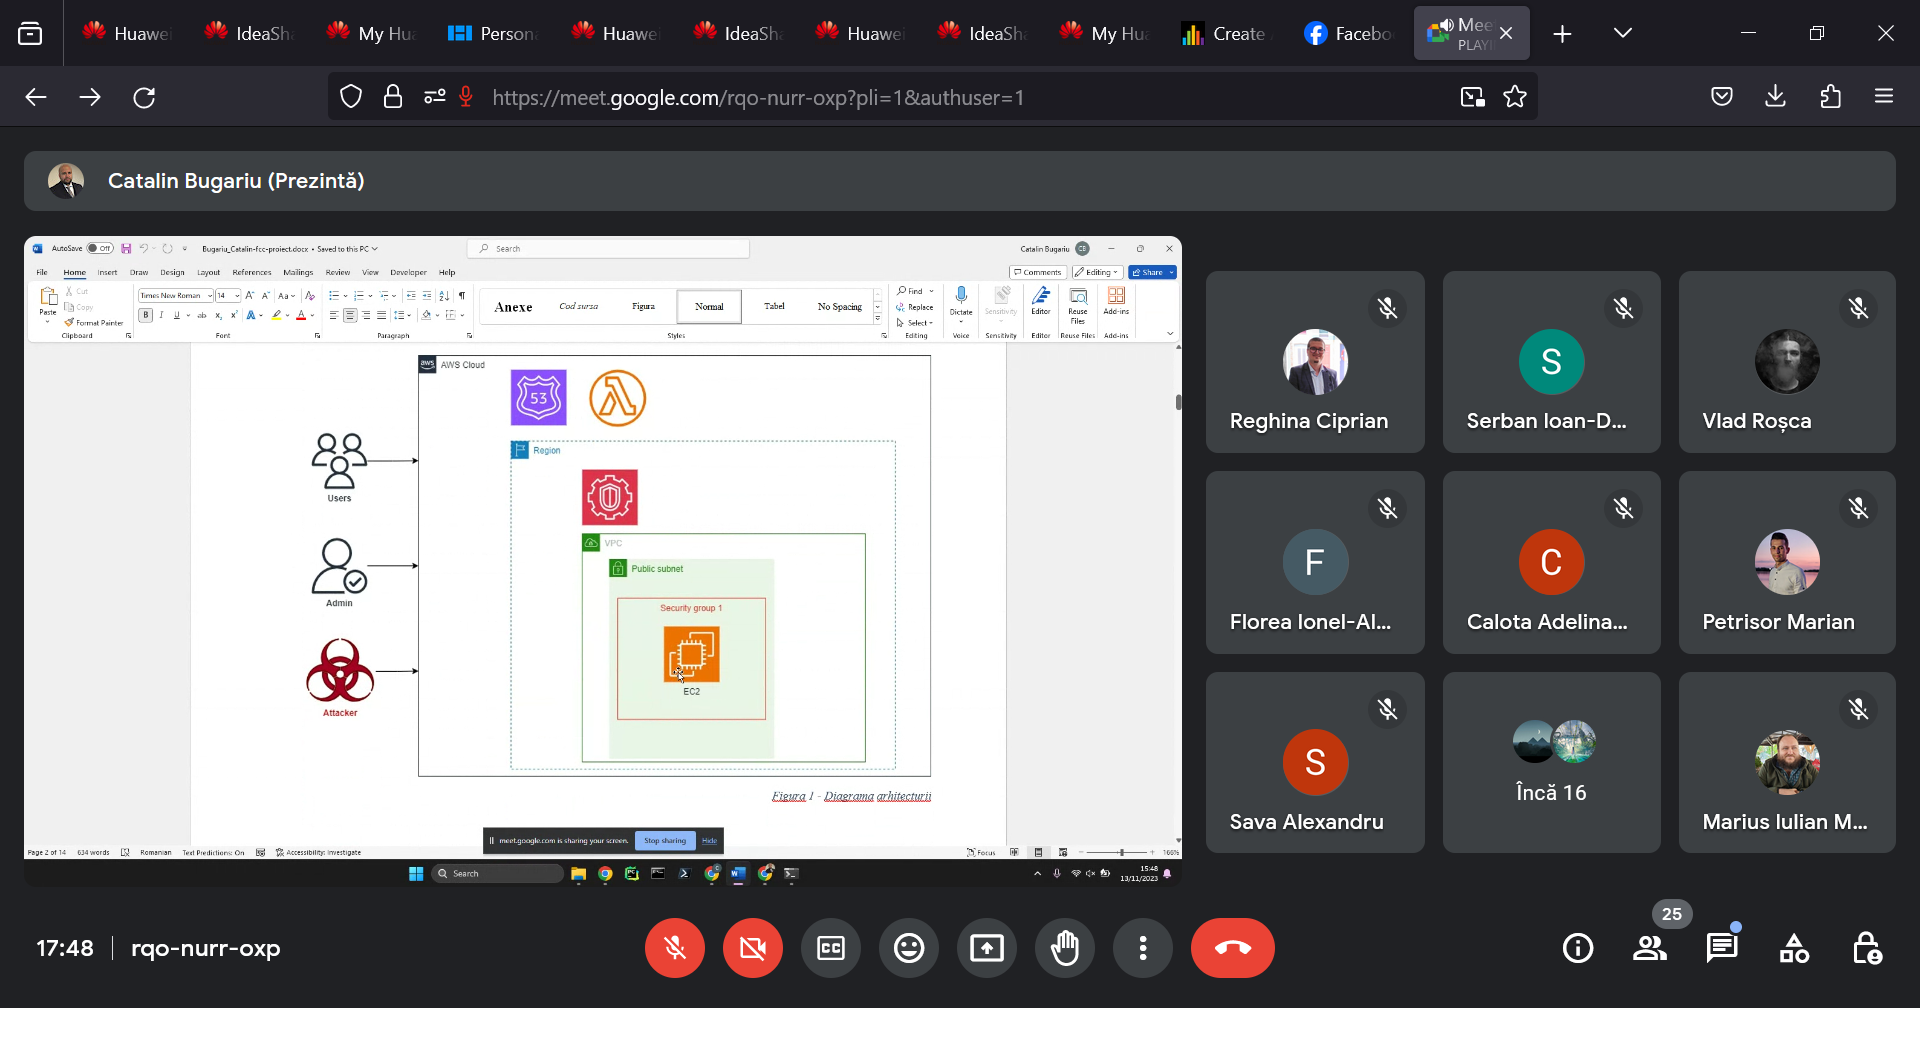Image resolution: width=1920 pixels, height=1043 pixels.
Task: Turn on the camera
Action: click(753, 948)
